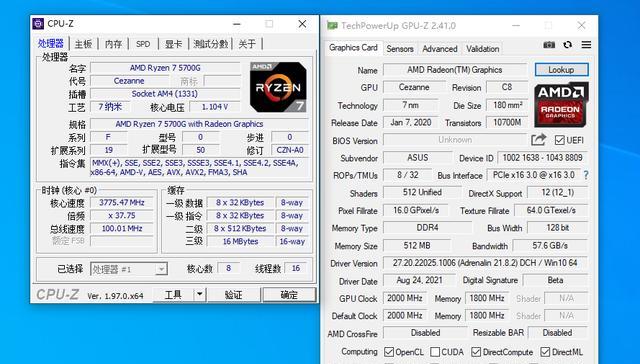Open the Graphics Card tab in GPU-Z
This screenshot has width=640, height=364.
pos(353,48)
